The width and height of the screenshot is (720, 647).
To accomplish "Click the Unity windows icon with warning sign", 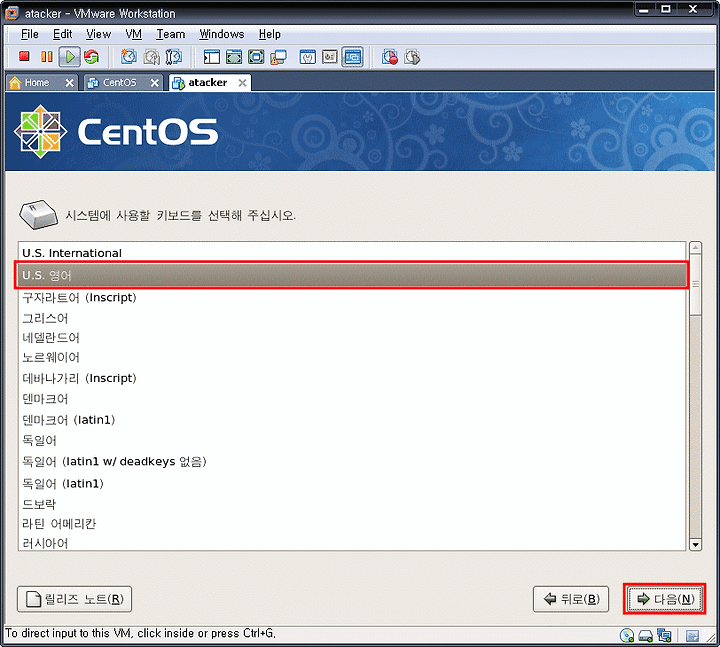I will (278, 57).
